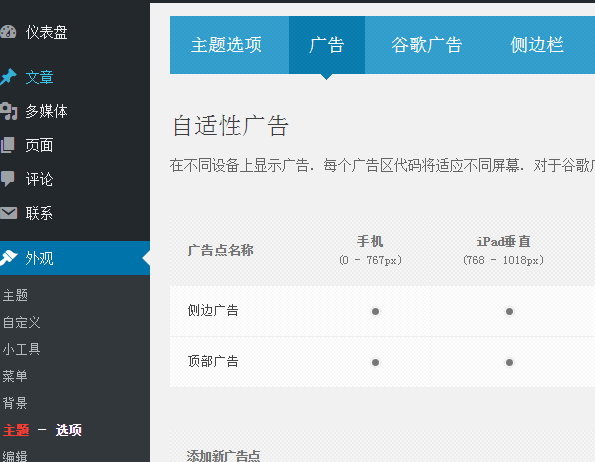Screen dimensions: 595x462
Task: Click the 侧边广告 dot under 手机 column
Action: click(375, 311)
